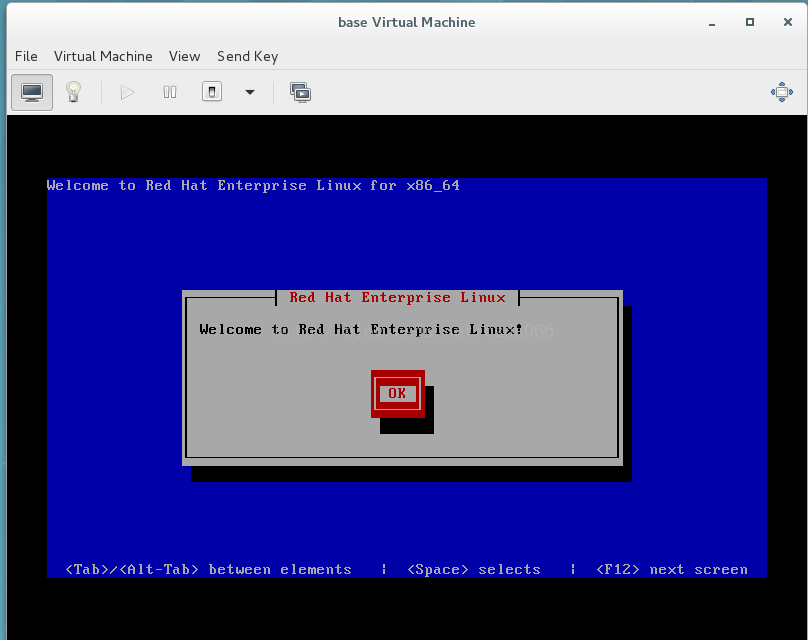The width and height of the screenshot is (808, 640).
Task: Shut down the virtual machine
Action: coord(212,92)
